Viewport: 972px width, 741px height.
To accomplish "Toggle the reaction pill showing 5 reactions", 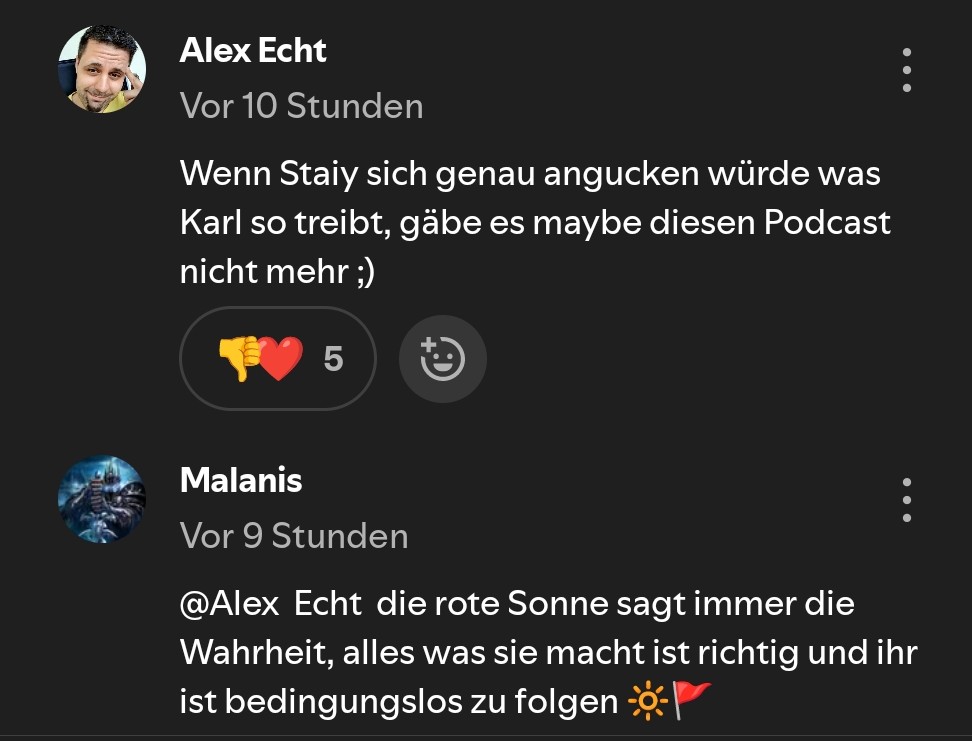I will [277, 359].
